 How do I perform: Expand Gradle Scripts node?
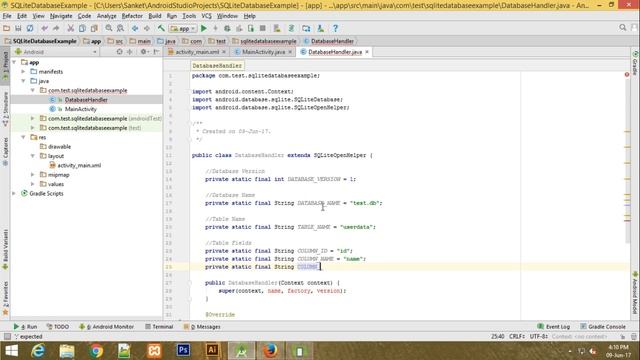click(14, 193)
